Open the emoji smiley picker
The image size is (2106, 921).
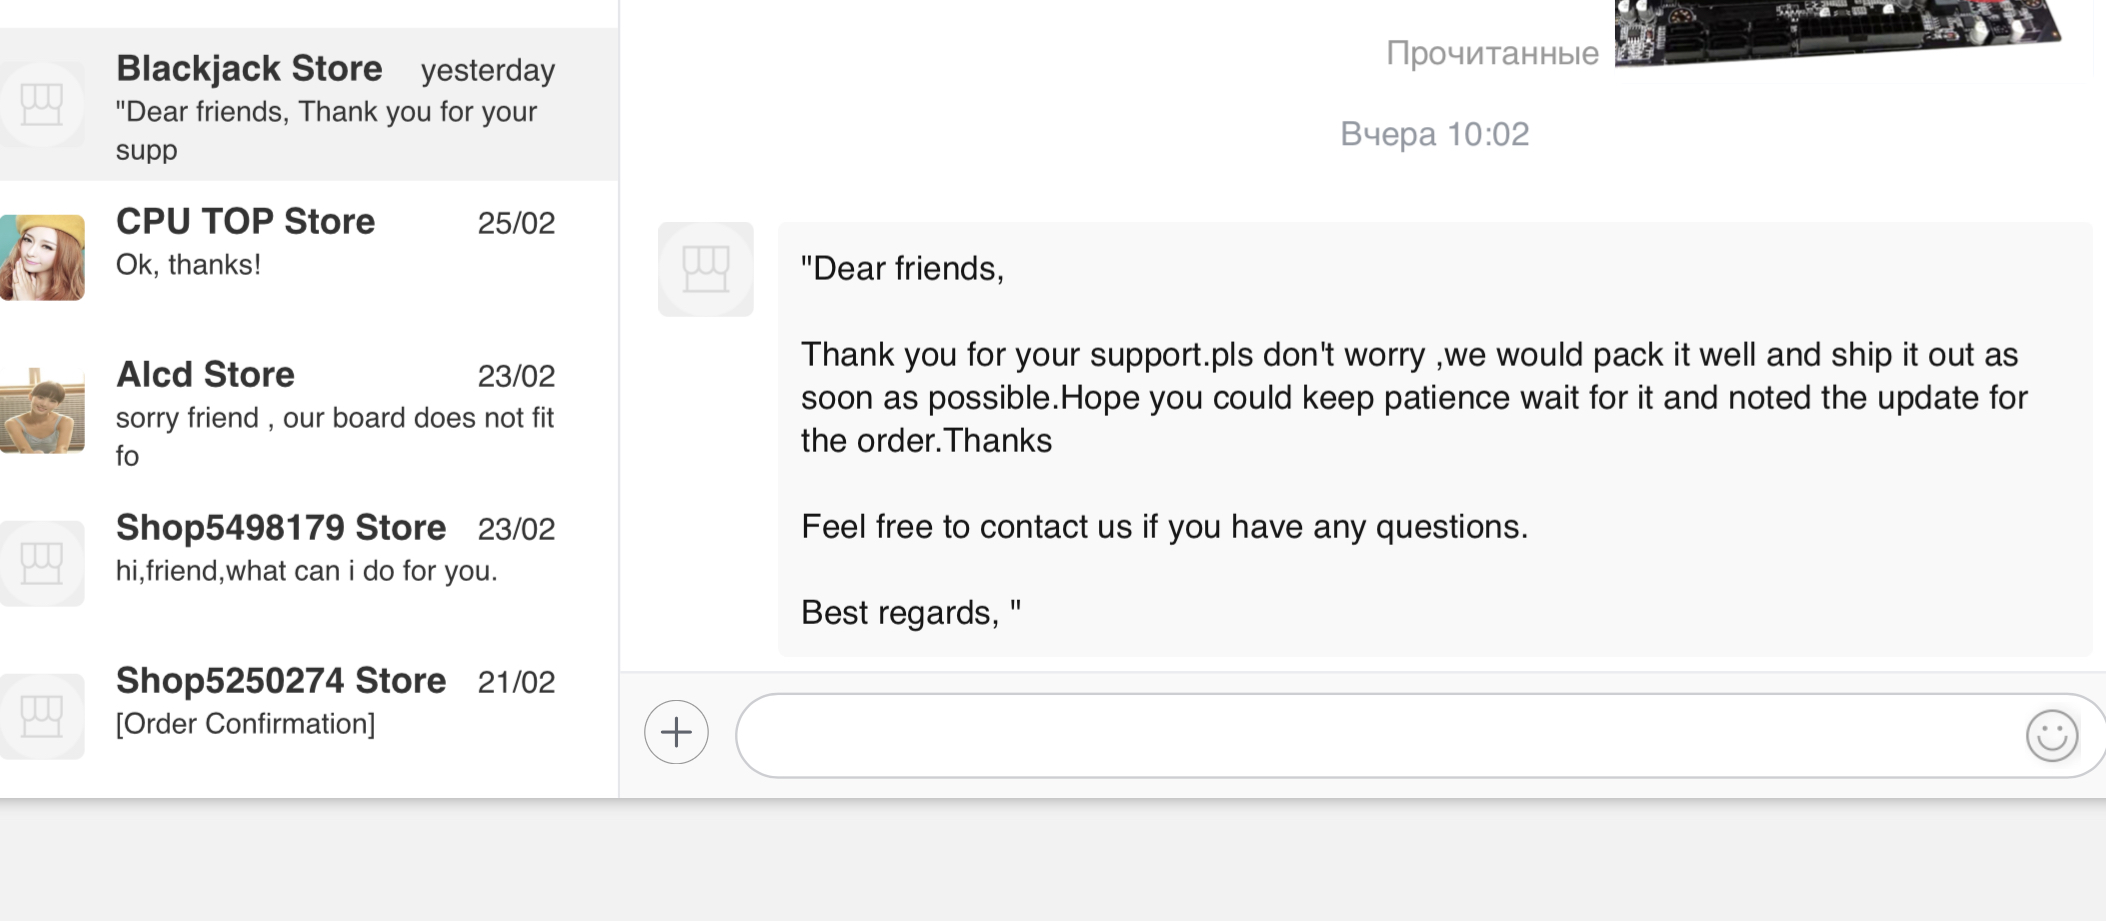click(2051, 736)
